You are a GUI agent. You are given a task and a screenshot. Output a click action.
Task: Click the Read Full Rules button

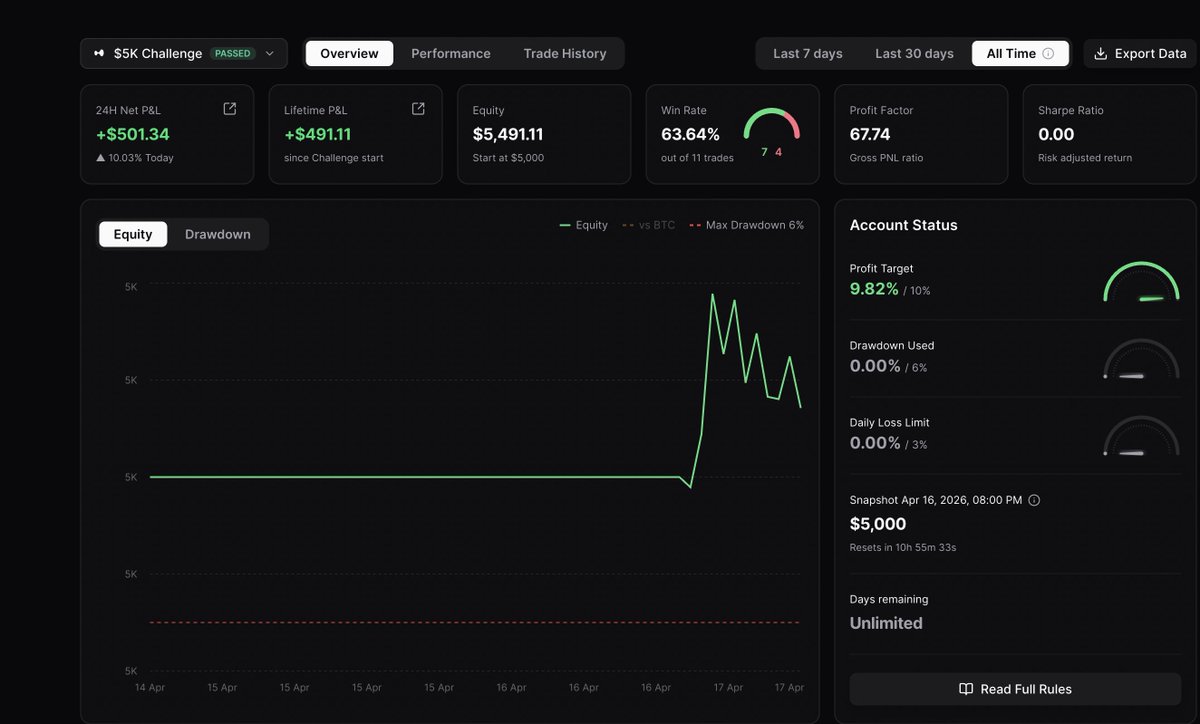pyautogui.click(x=1015, y=689)
